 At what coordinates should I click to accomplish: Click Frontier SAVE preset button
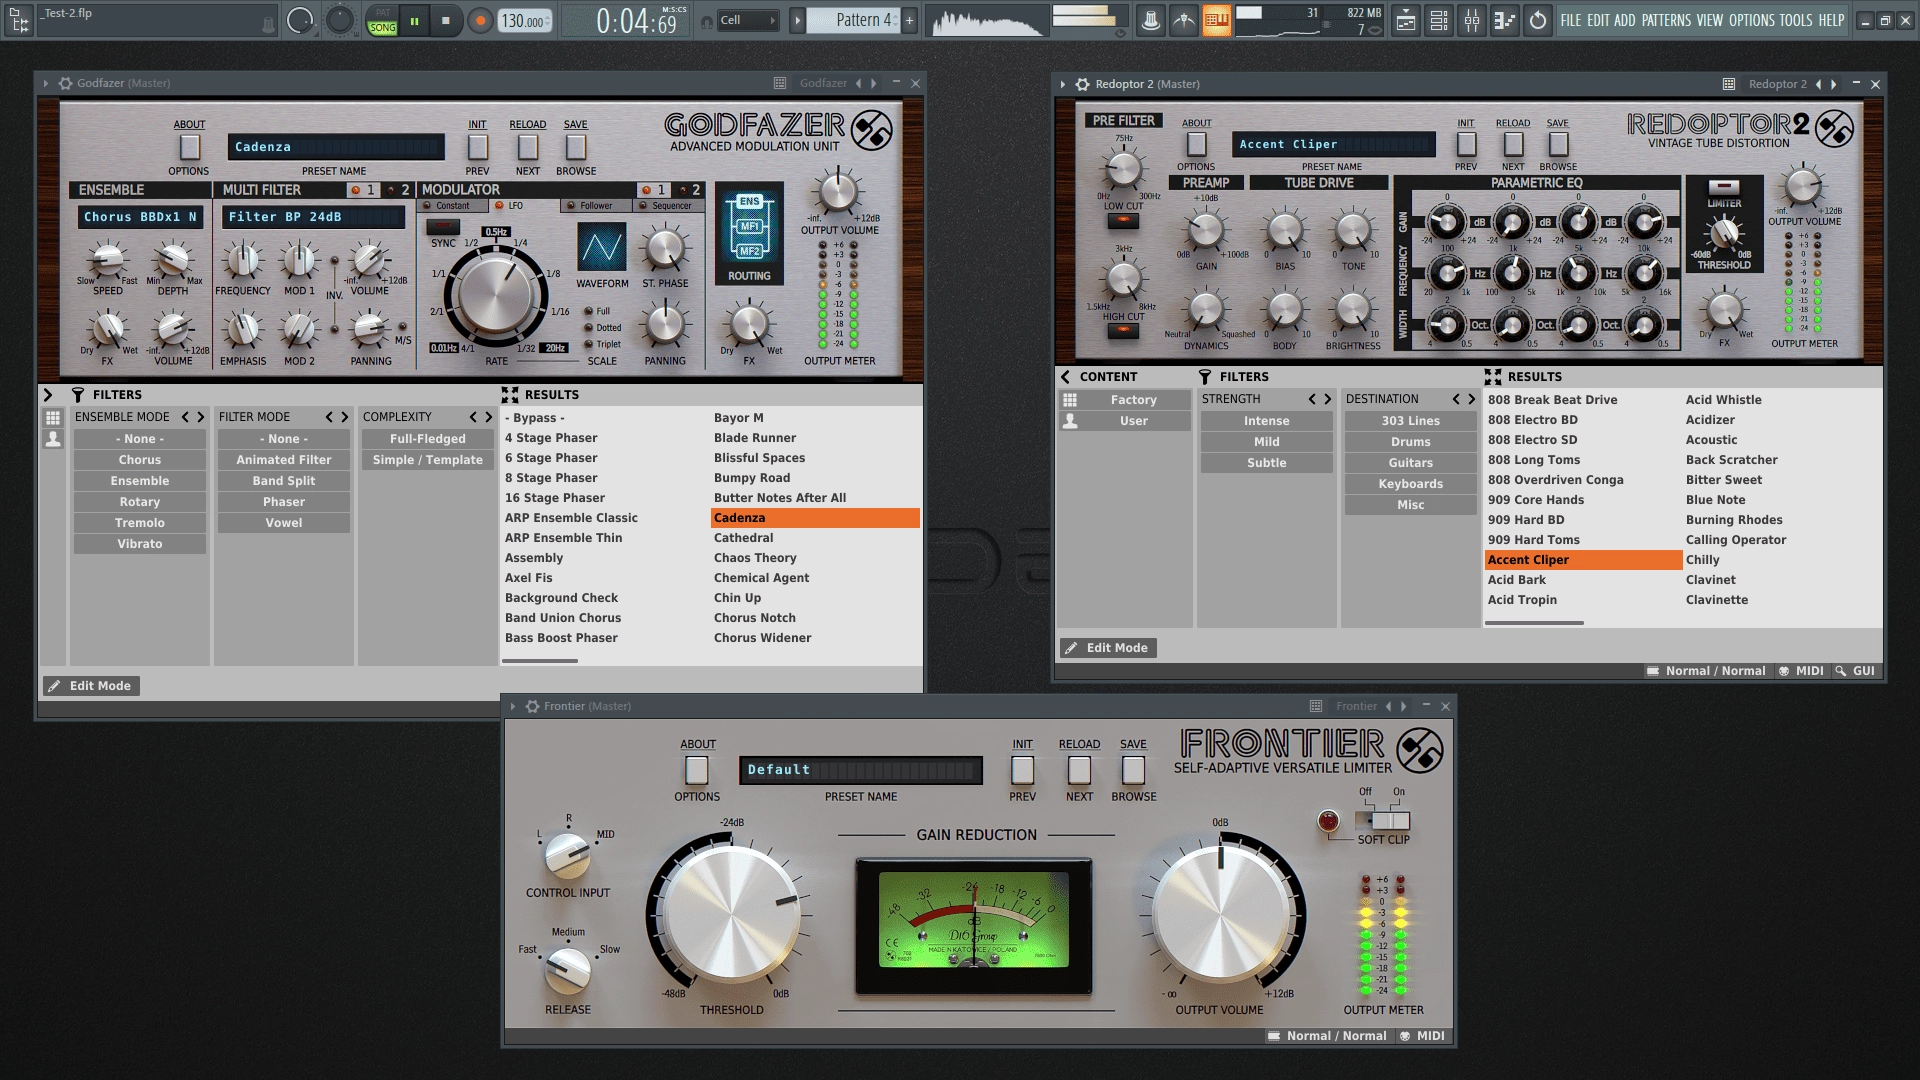click(1133, 744)
